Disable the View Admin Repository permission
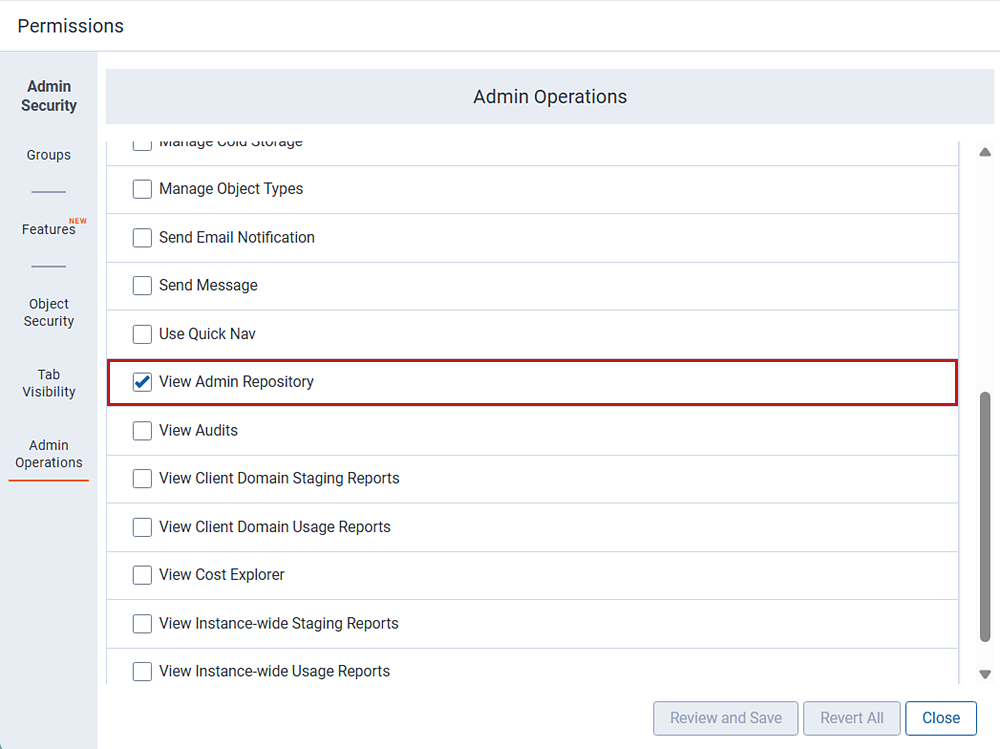 [x=142, y=381]
